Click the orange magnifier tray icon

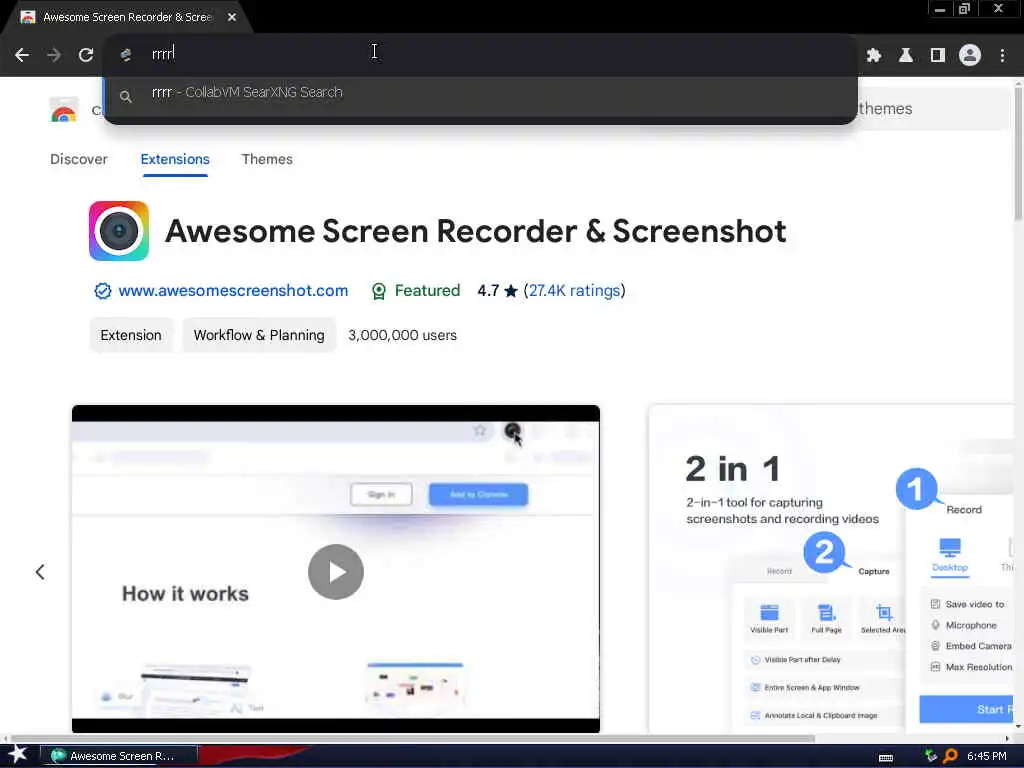pyautogui.click(x=950, y=756)
